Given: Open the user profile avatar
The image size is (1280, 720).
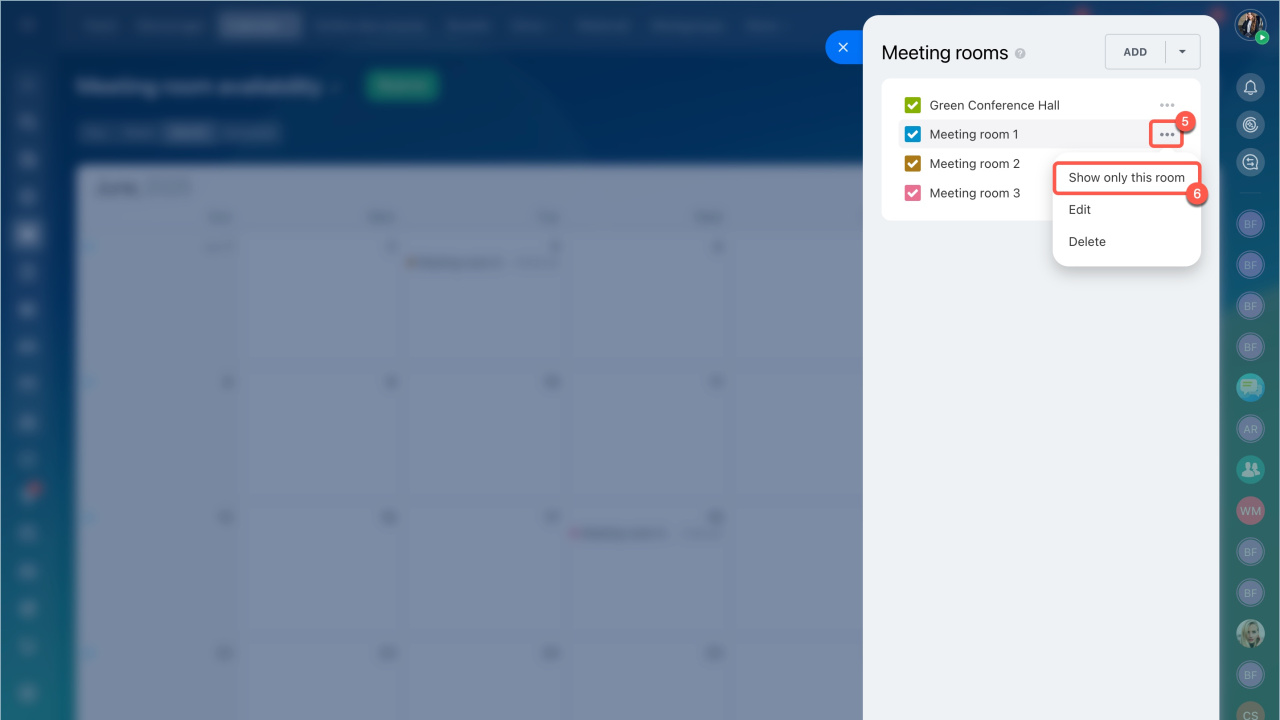Looking at the screenshot, I should coord(1250,25).
